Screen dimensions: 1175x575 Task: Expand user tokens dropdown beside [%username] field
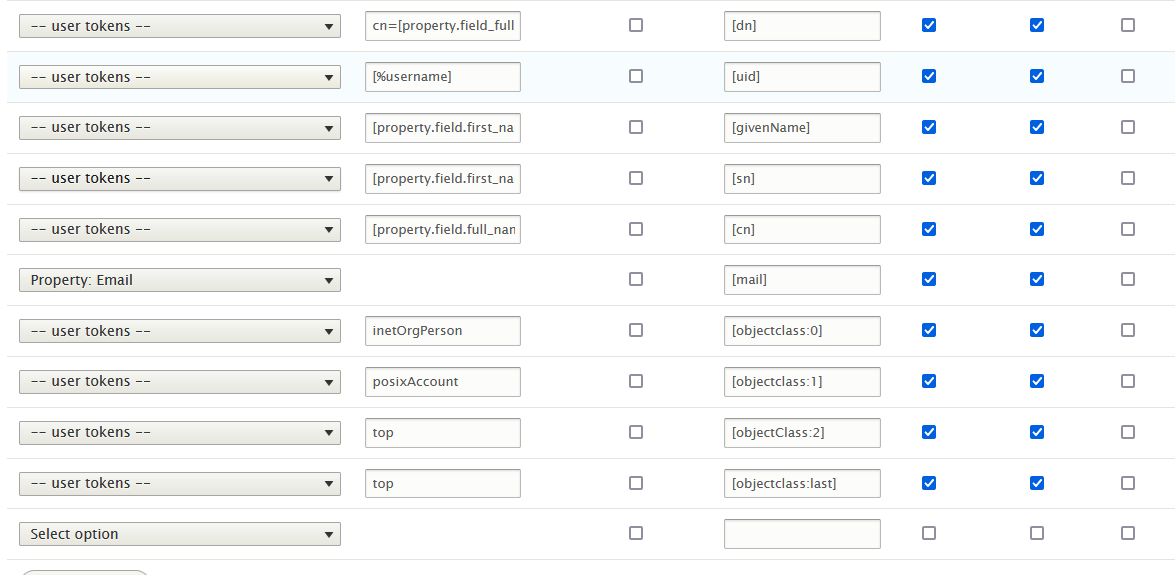point(180,77)
